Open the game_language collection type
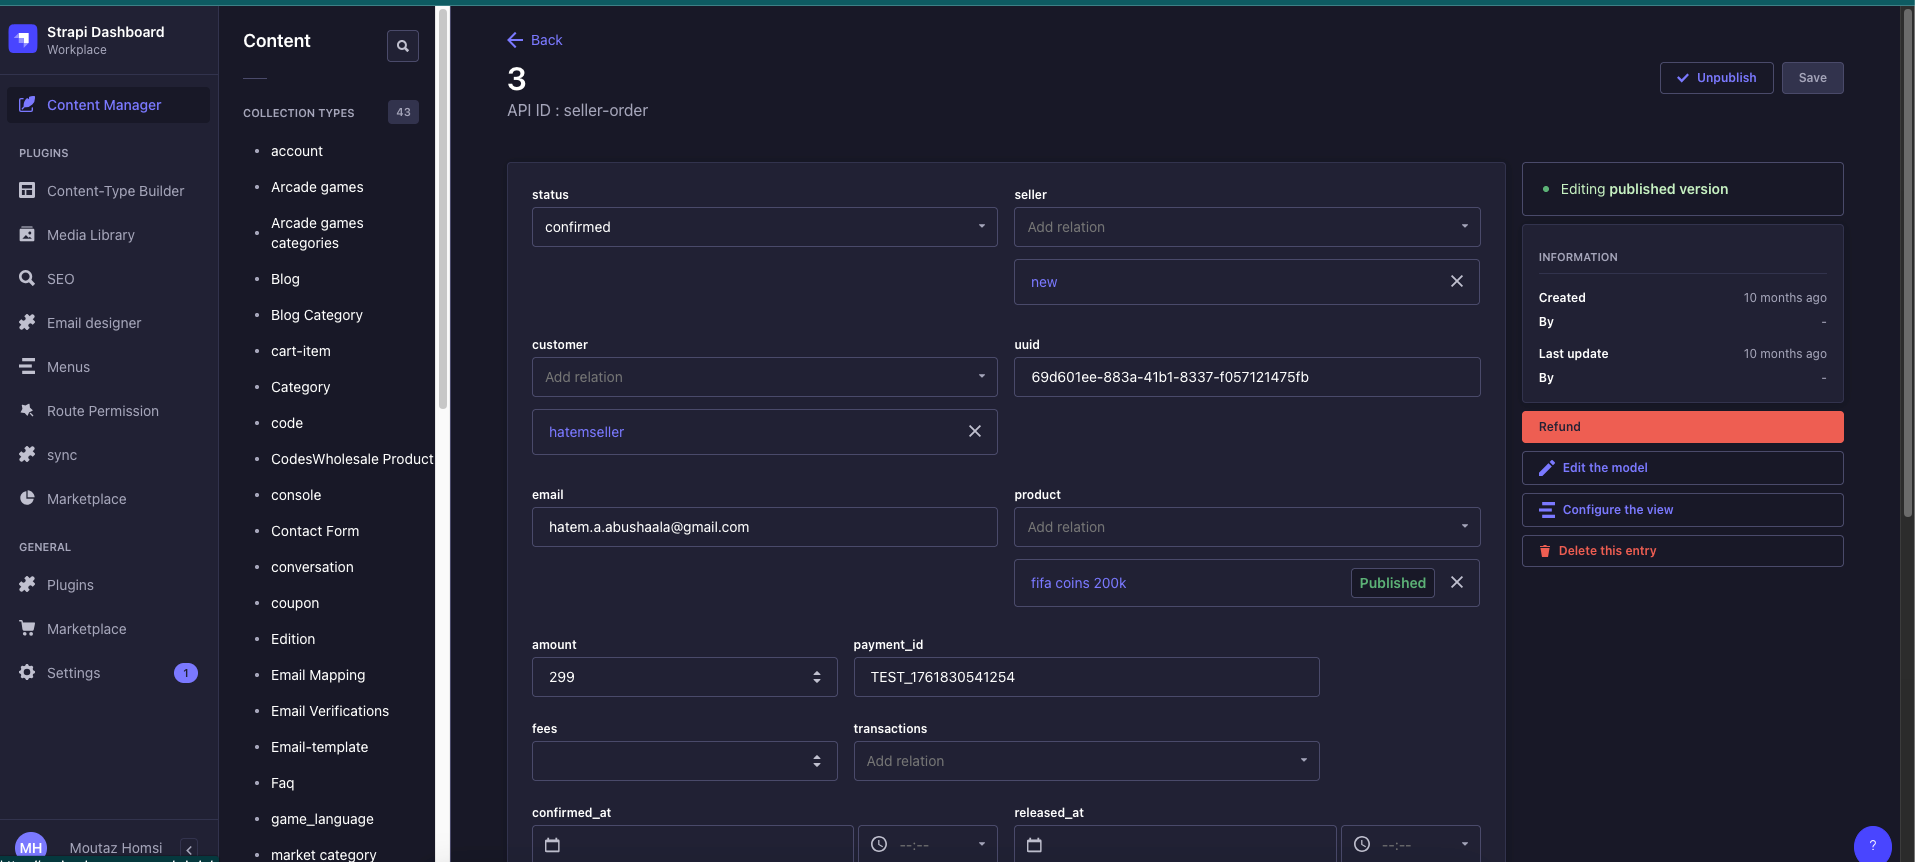 (x=322, y=819)
